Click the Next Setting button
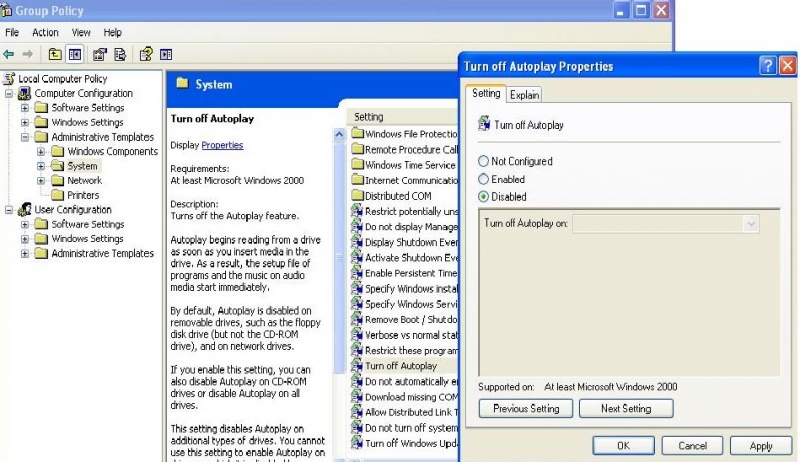800x462 pixels. pos(625,408)
